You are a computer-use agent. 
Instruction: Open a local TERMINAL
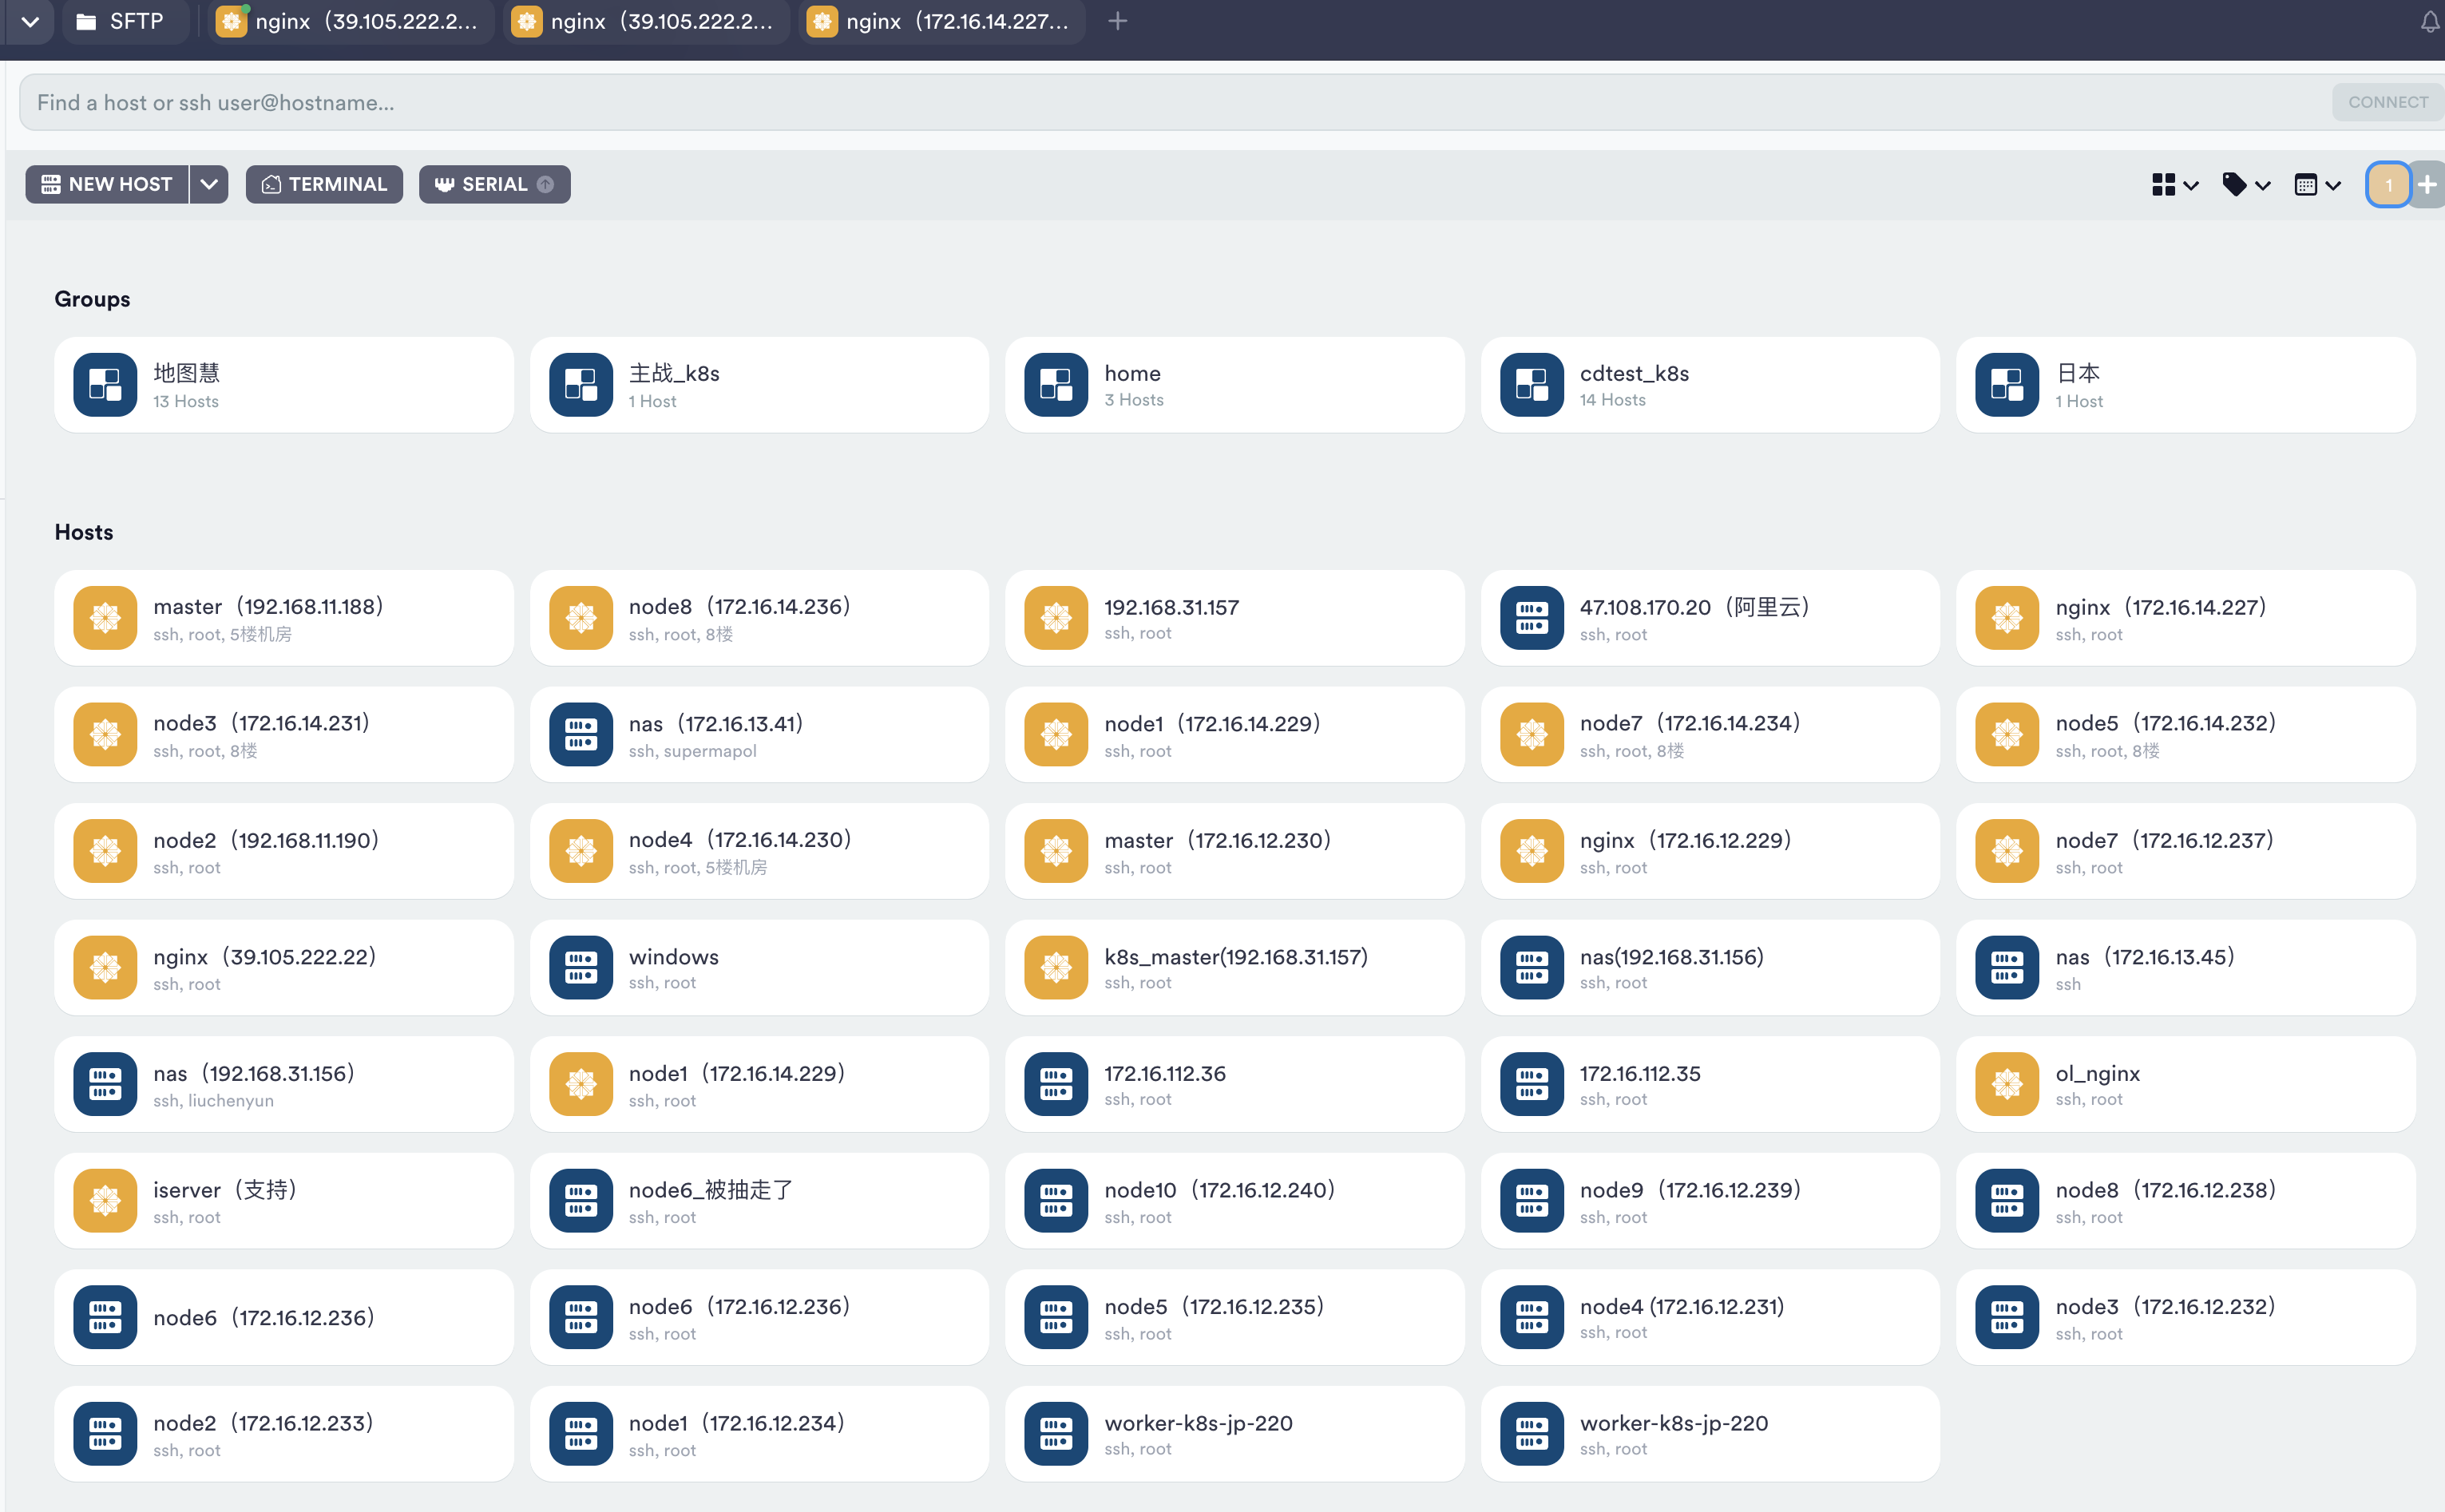(x=324, y=184)
